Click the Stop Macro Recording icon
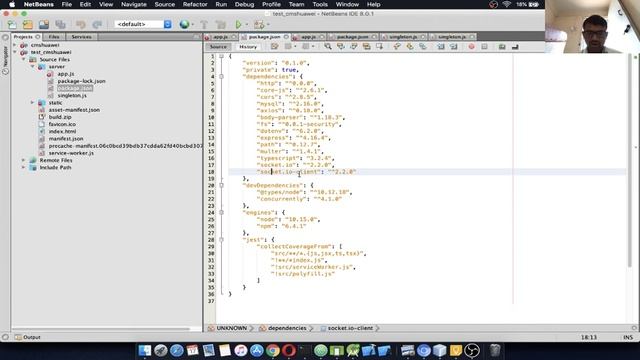This screenshot has width=640, height=360. coord(484,47)
